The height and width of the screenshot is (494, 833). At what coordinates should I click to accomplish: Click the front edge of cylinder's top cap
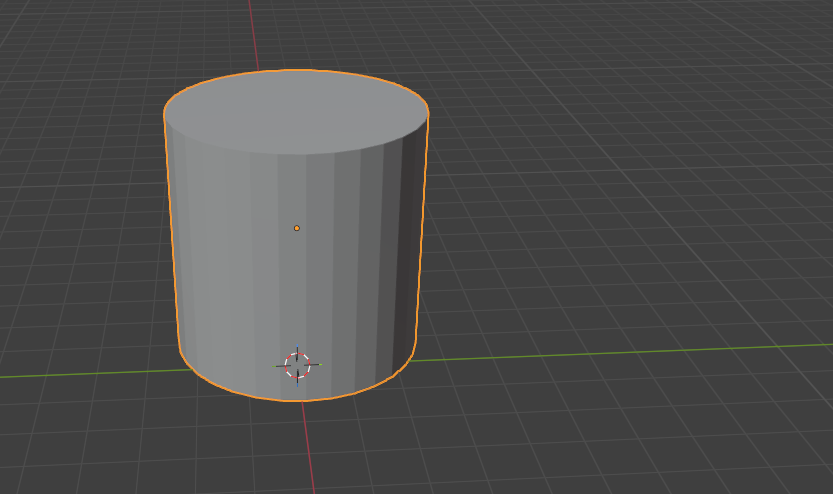click(x=296, y=154)
